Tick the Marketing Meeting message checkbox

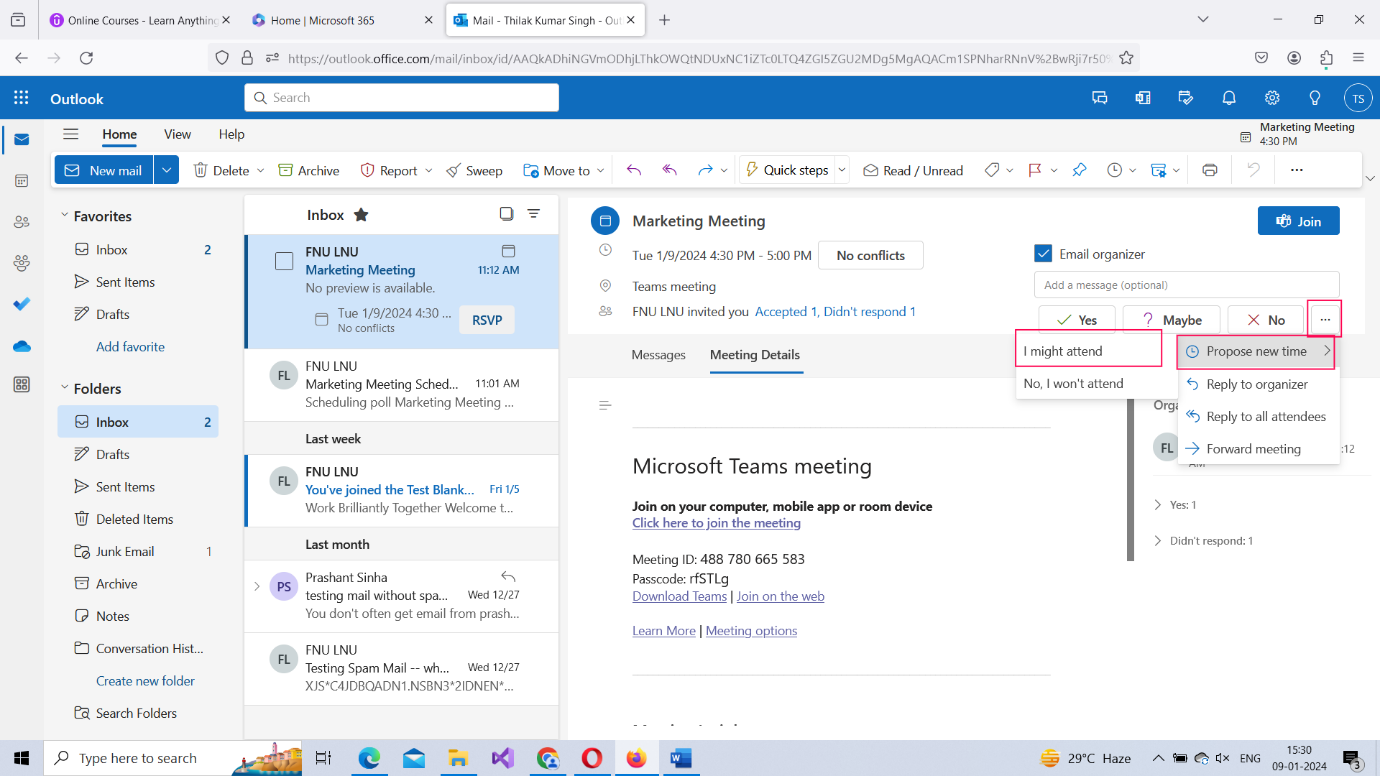tap(284, 261)
